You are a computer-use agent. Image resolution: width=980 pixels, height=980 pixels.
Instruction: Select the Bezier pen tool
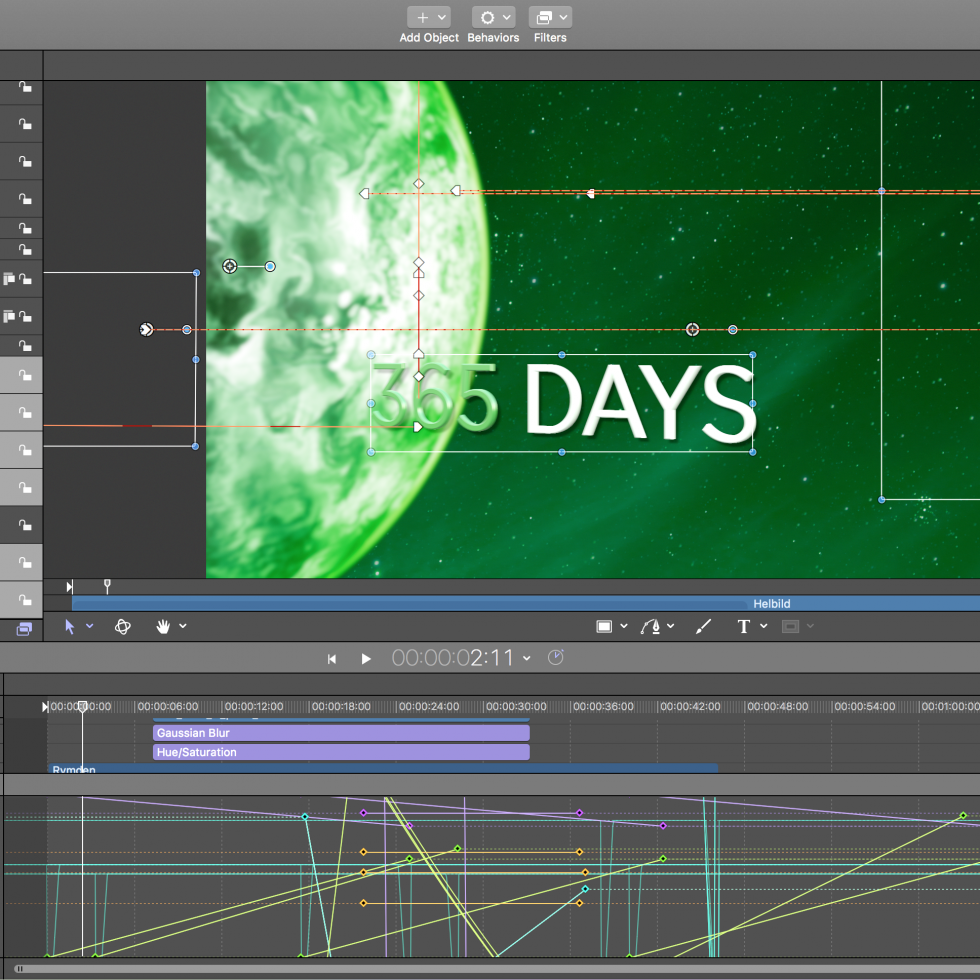pos(651,626)
